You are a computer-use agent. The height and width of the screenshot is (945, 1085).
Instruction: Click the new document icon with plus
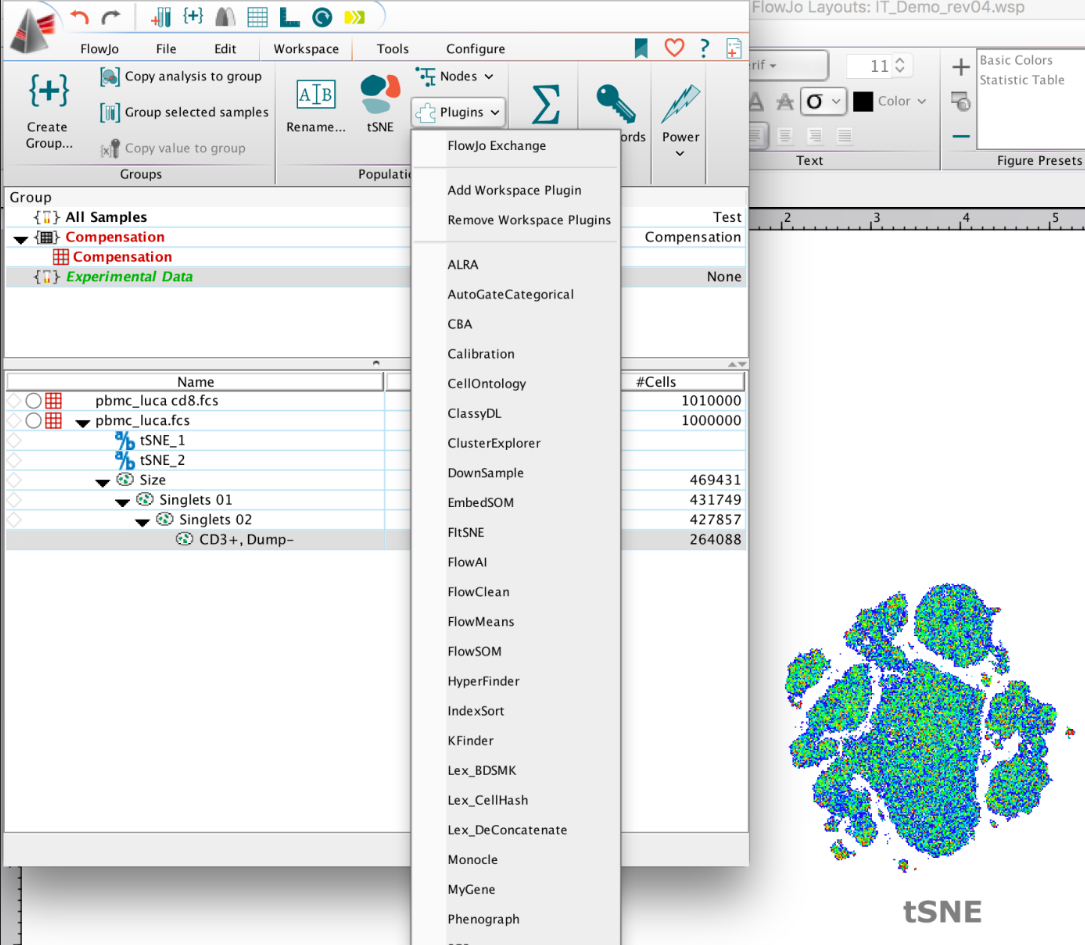tap(733, 48)
